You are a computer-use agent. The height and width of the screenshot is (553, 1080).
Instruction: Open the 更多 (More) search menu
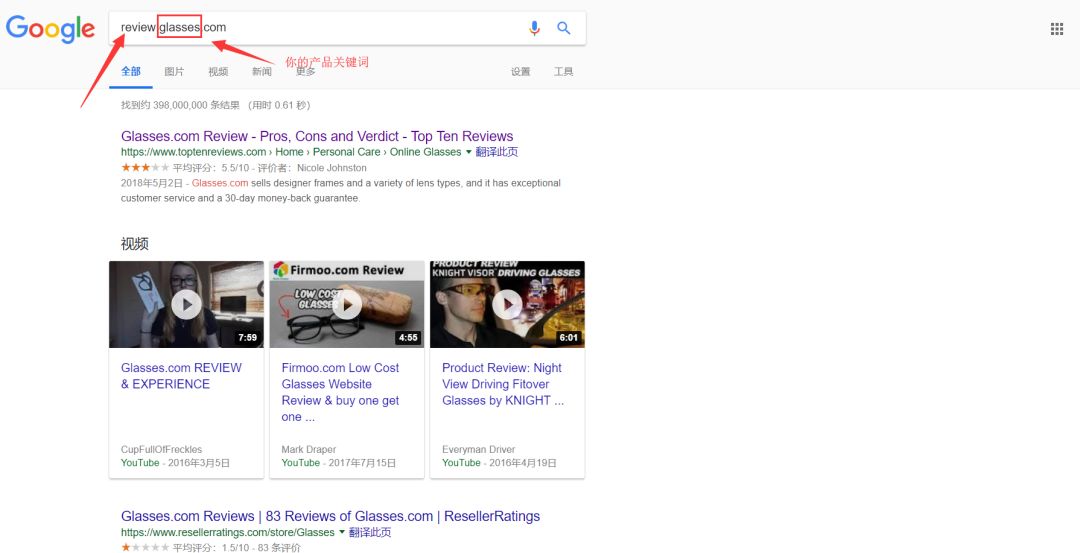(306, 71)
